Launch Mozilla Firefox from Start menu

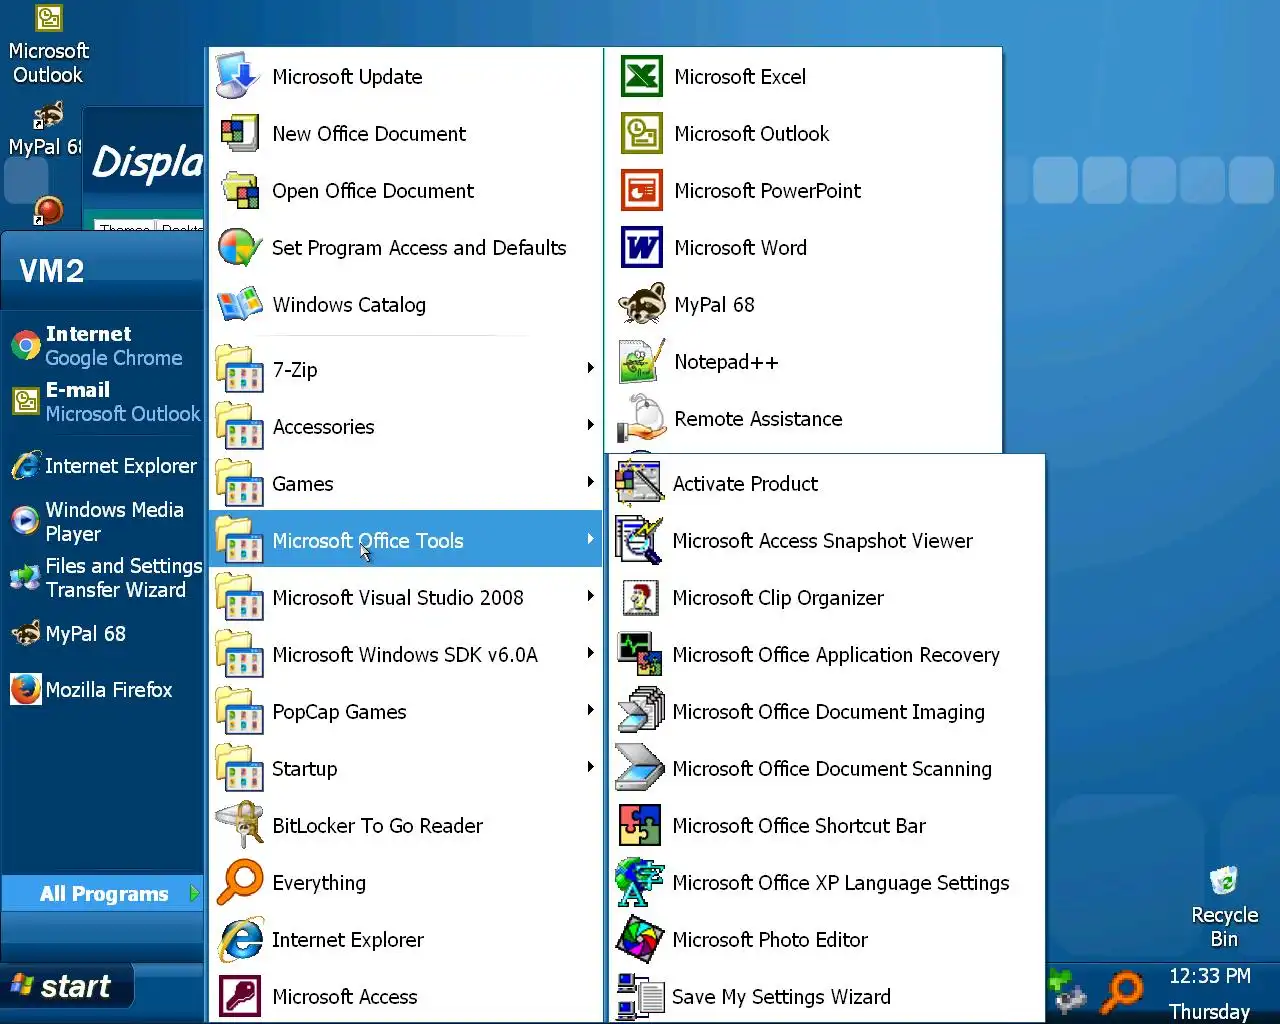click(103, 690)
